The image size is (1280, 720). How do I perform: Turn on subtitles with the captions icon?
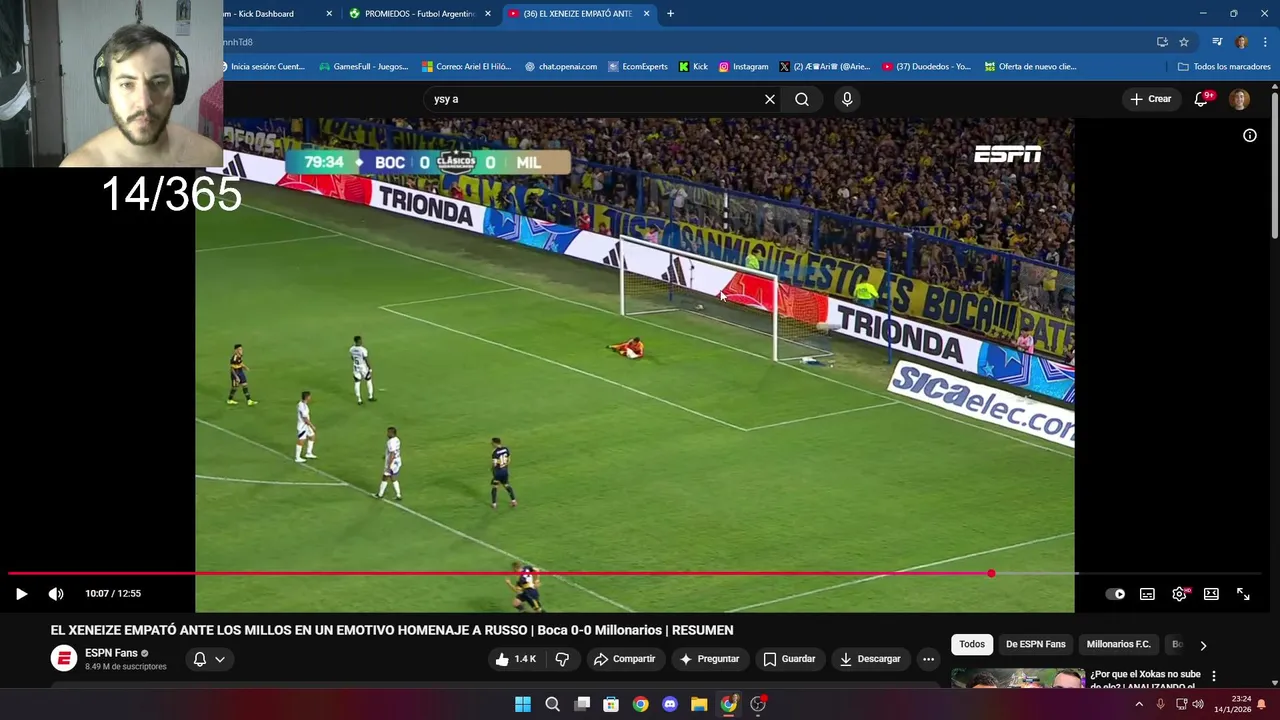(1147, 594)
